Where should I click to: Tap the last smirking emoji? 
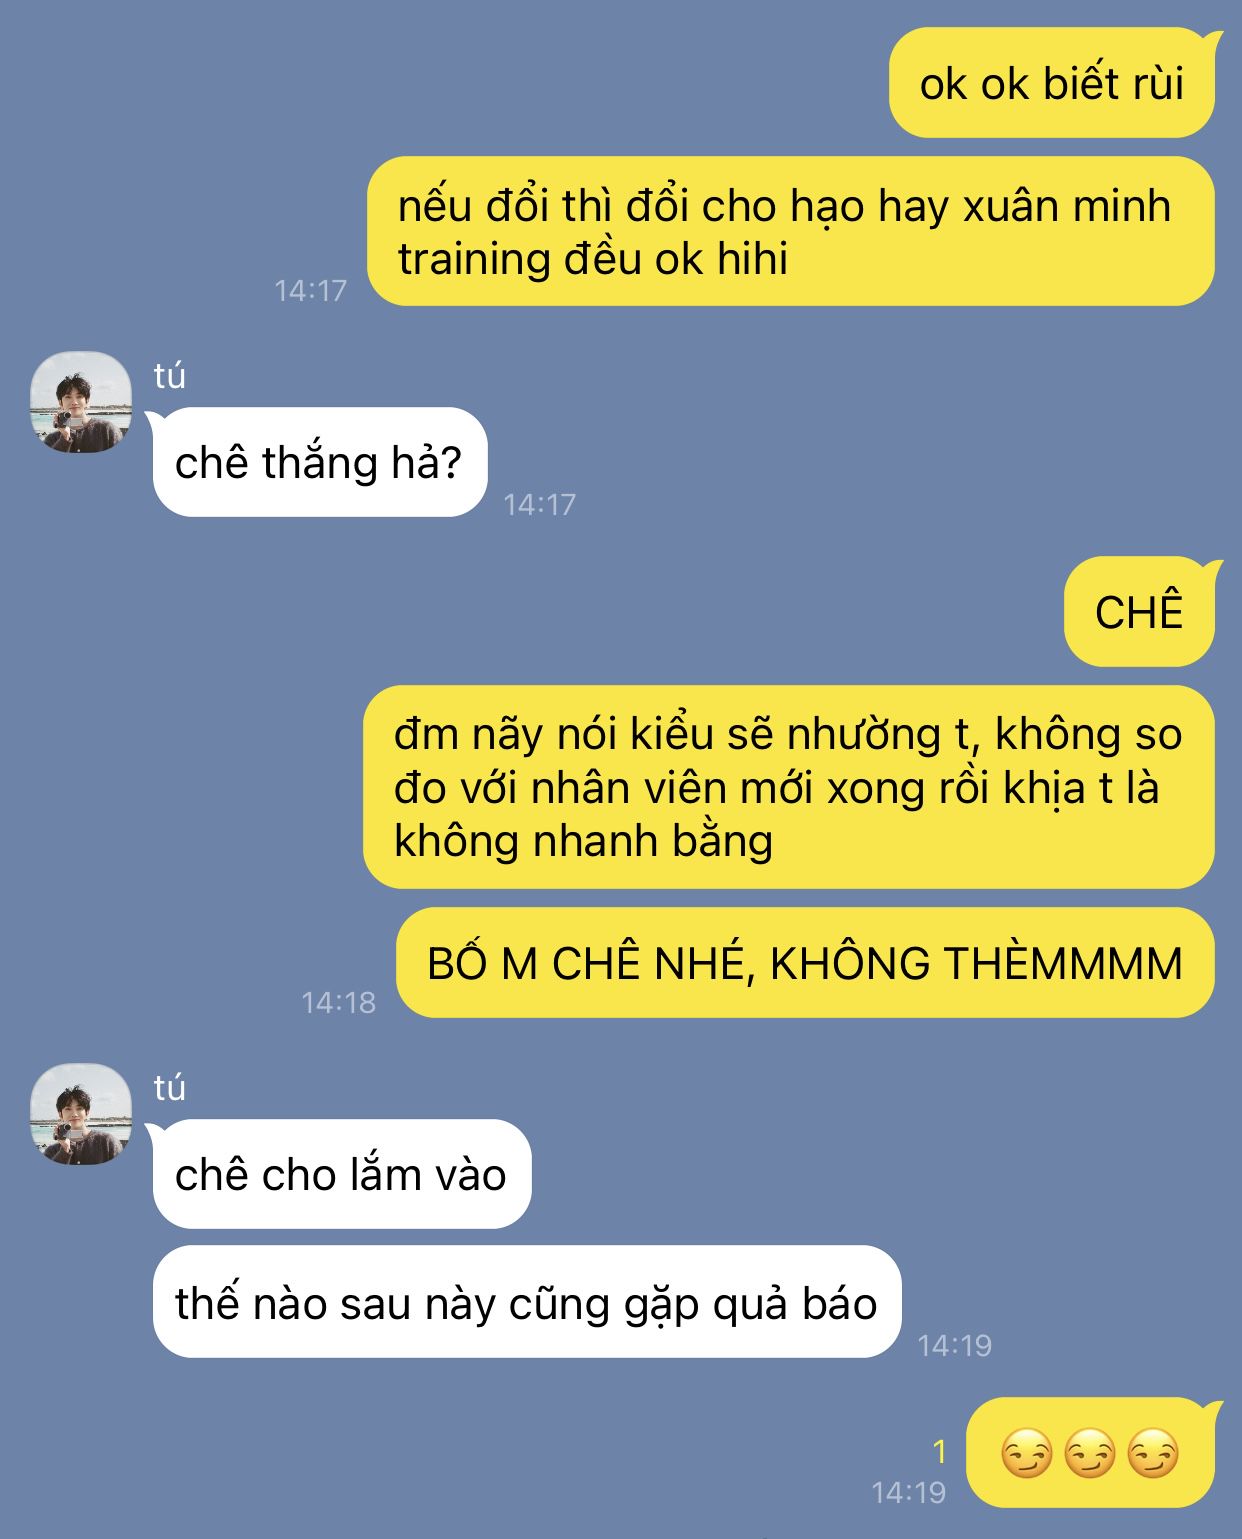tap(1153, 1454)
